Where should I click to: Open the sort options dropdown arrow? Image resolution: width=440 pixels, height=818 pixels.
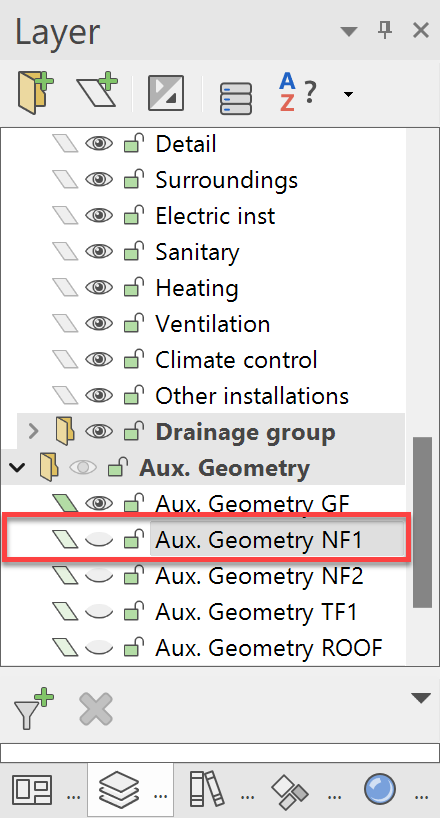348,94
